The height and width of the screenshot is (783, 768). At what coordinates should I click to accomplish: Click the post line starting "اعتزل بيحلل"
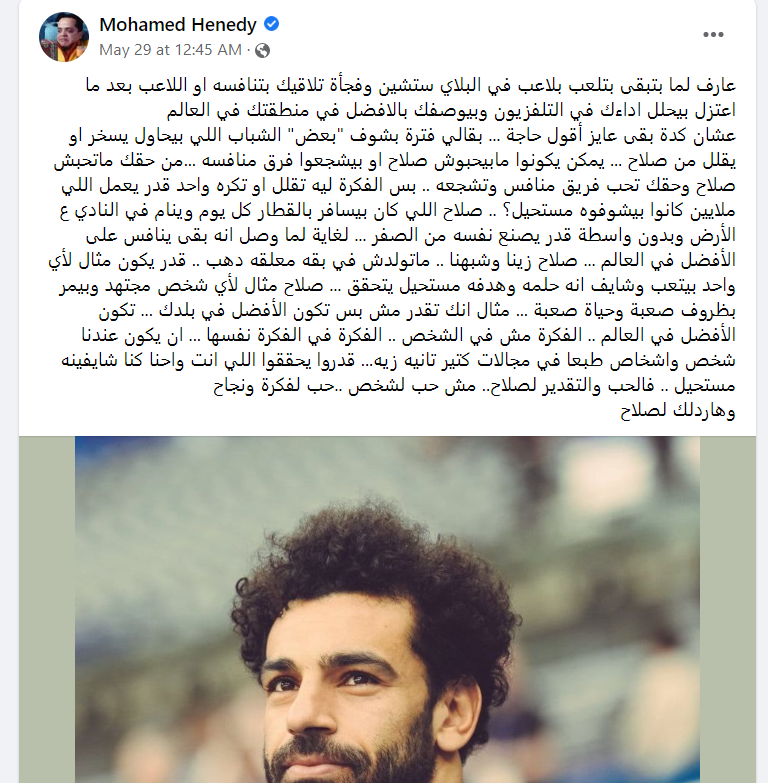(x=451, y=110)
